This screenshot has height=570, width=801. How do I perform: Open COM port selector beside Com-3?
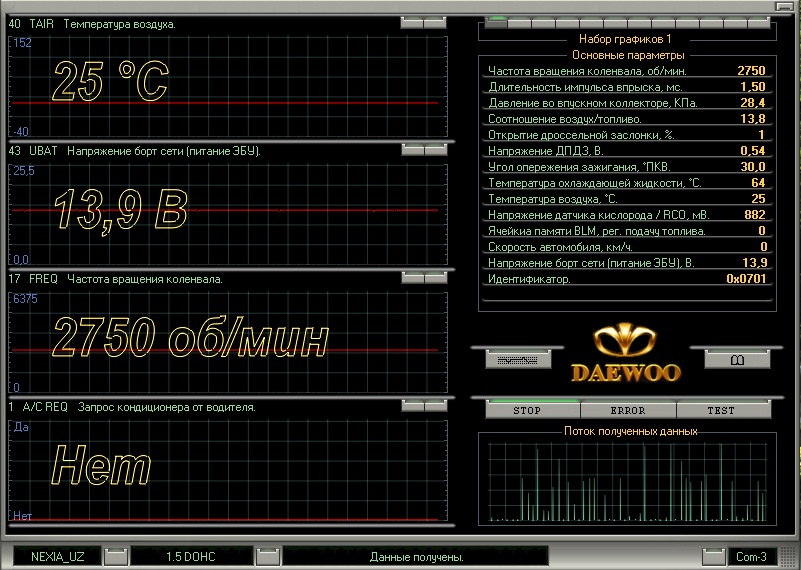713,556
